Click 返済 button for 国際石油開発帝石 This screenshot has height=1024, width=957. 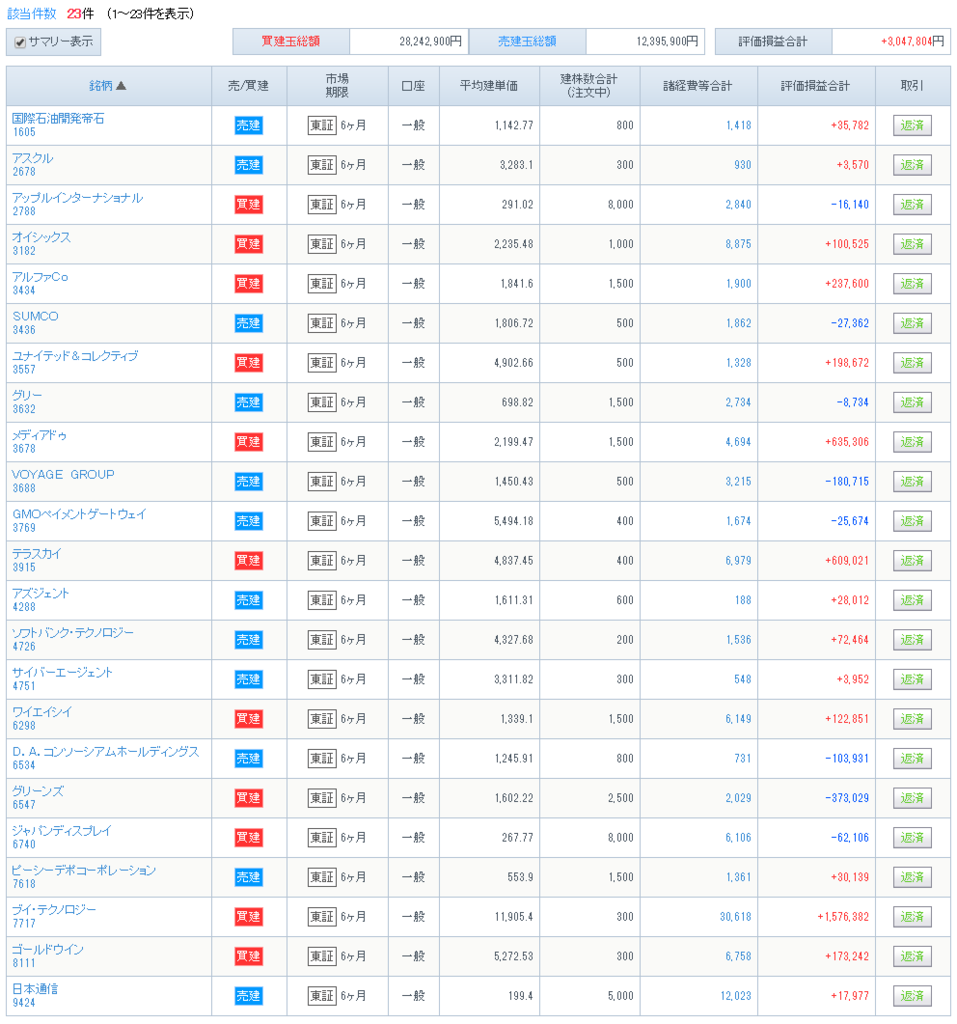coord(912,125)
